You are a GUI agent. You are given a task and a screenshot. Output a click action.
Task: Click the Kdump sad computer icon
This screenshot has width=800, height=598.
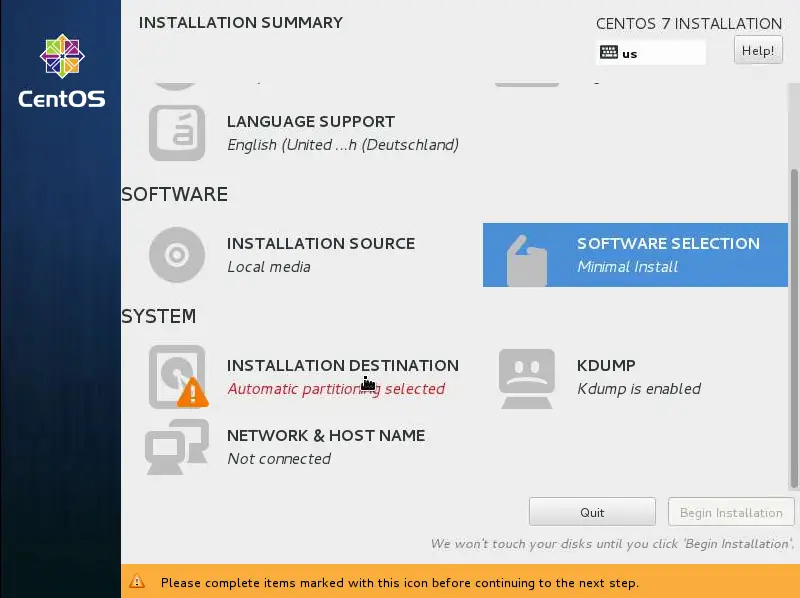(527, 378)
